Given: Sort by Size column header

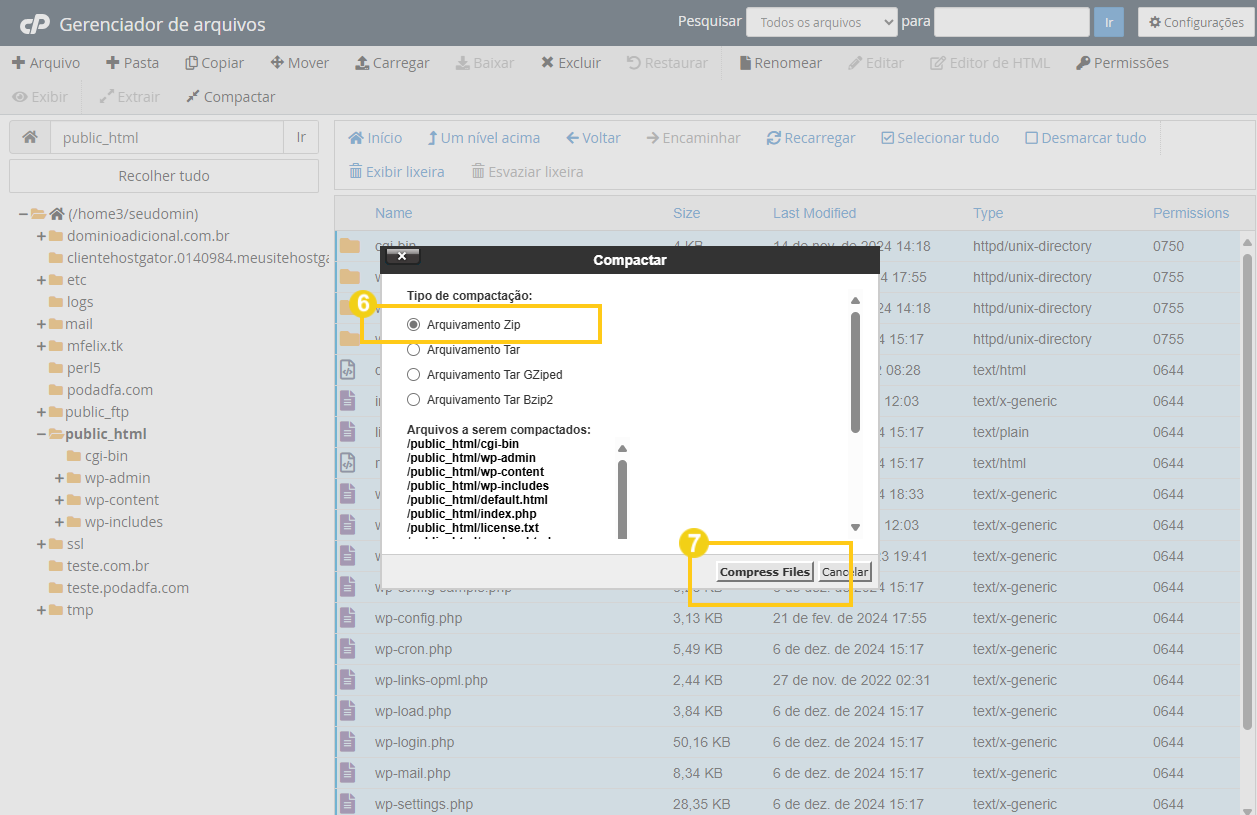Looking at the screenshot, I should 686,213.
